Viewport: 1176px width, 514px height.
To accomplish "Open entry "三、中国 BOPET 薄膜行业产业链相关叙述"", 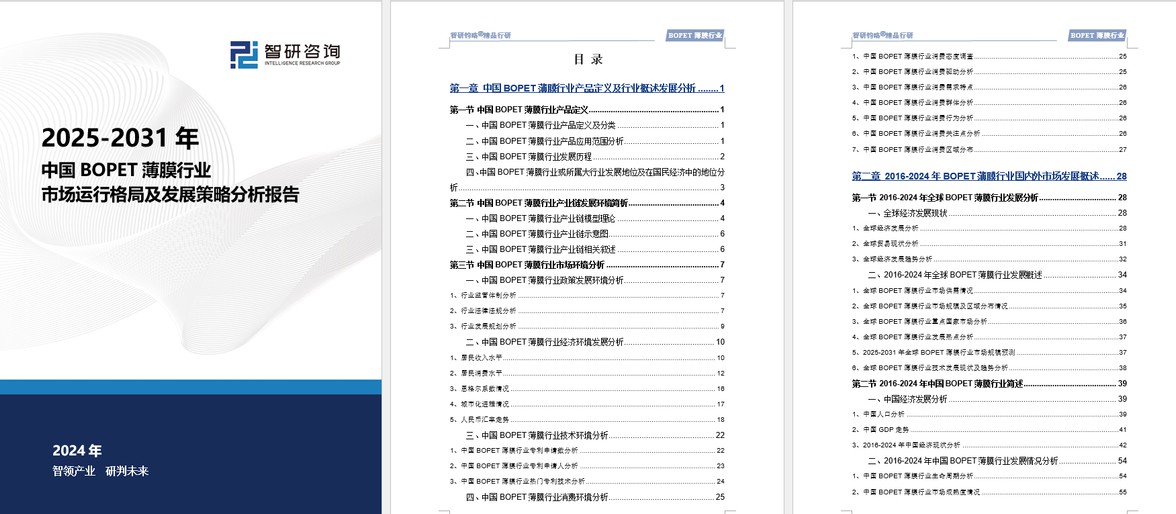I will pyautogui.click(x=596, y=249).
